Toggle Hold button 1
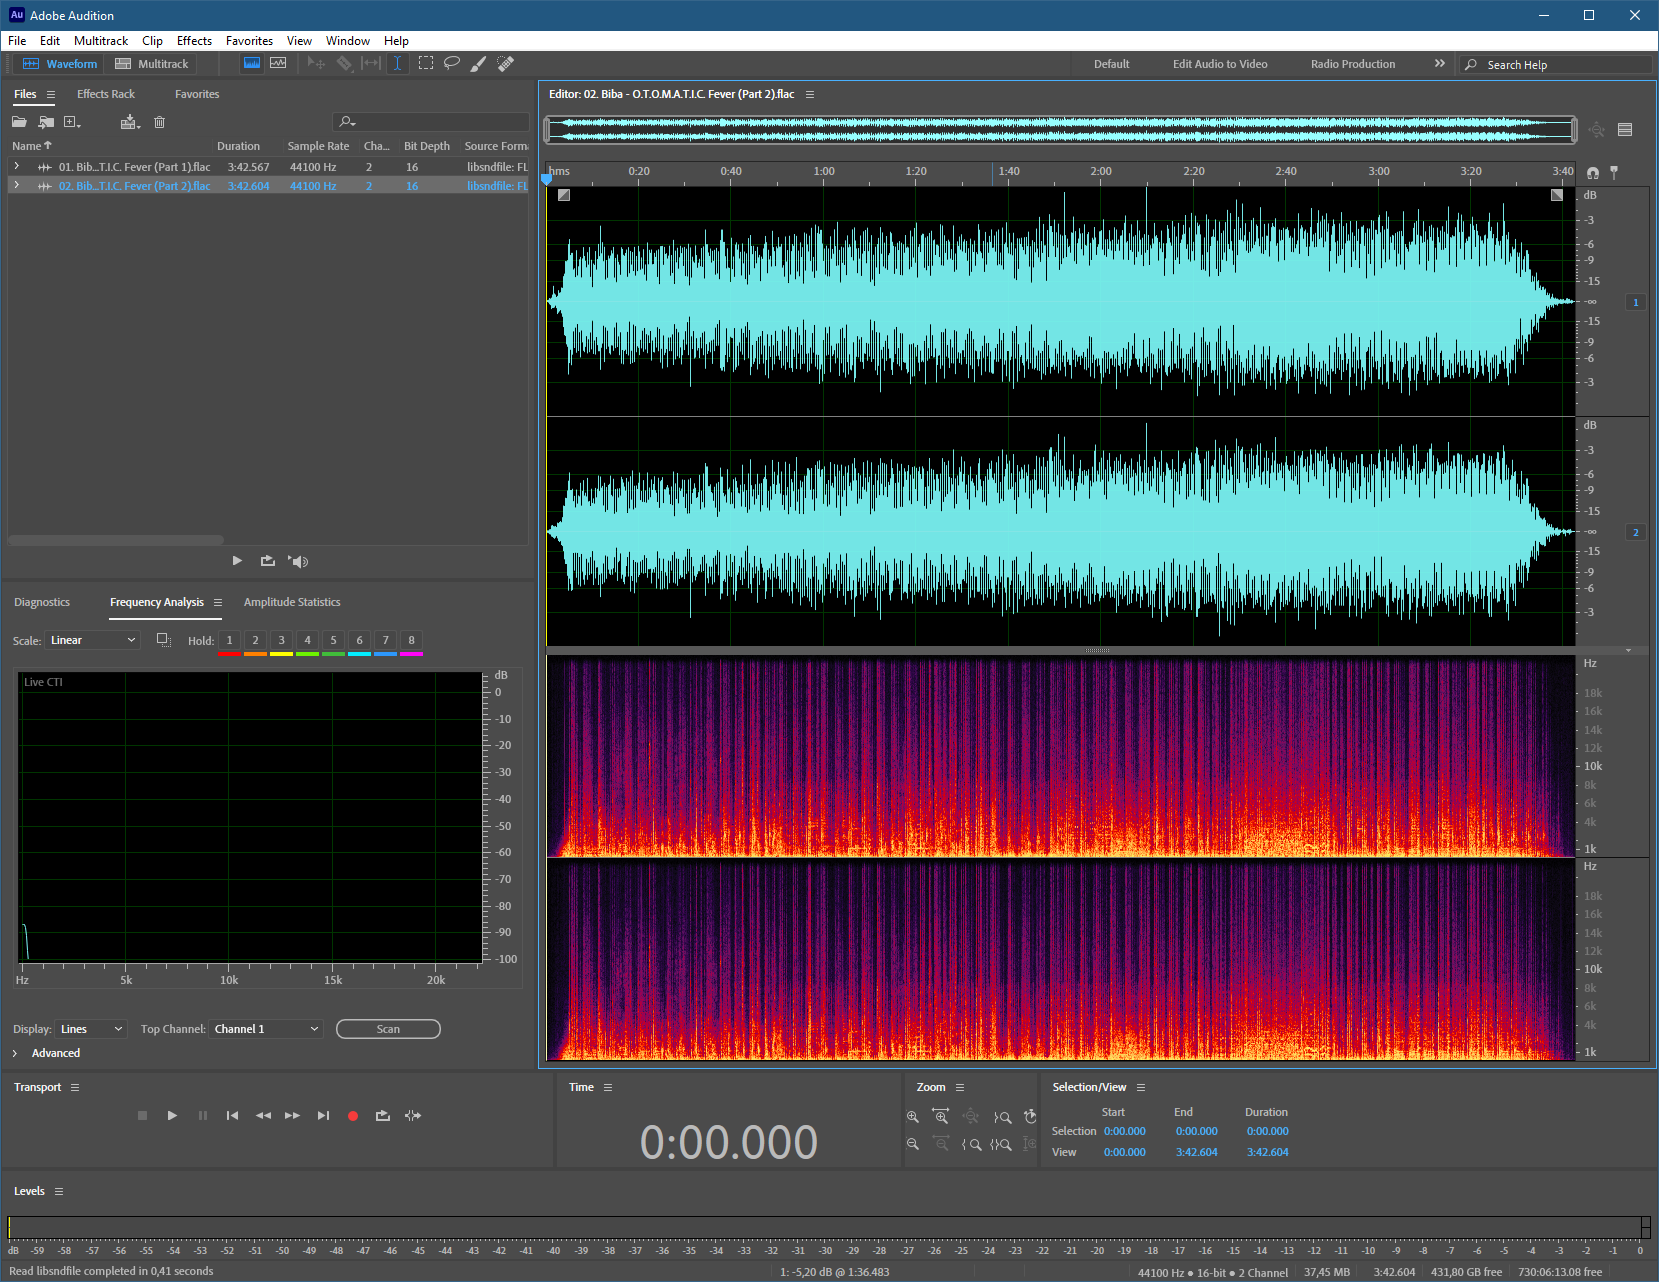 click(x=229, y=640)
